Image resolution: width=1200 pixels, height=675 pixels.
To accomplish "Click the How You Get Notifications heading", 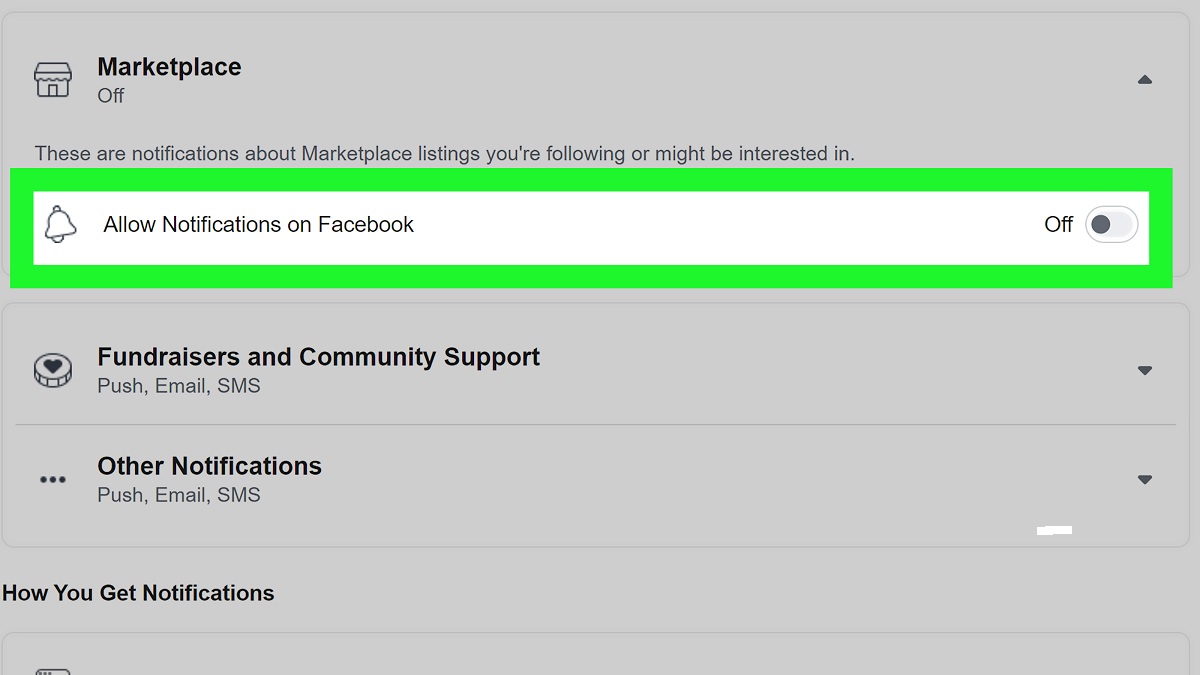I will pos(138,593).
